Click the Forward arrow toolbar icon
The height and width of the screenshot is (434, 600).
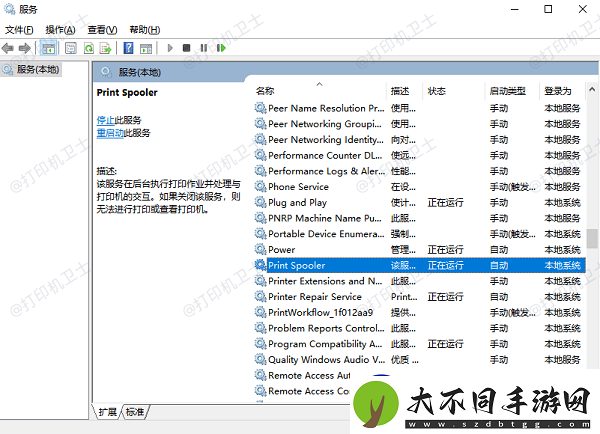tap(24, 48)
